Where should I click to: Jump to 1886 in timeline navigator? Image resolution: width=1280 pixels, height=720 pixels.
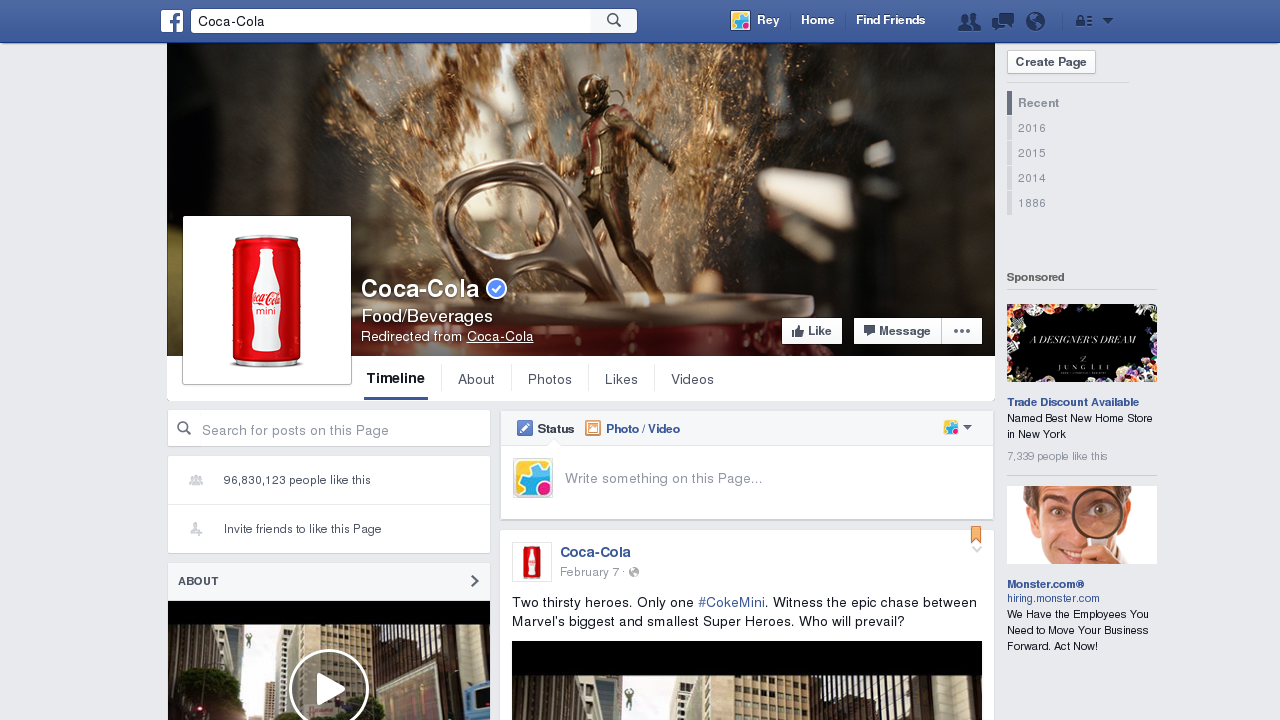(x=1032, y=203)
